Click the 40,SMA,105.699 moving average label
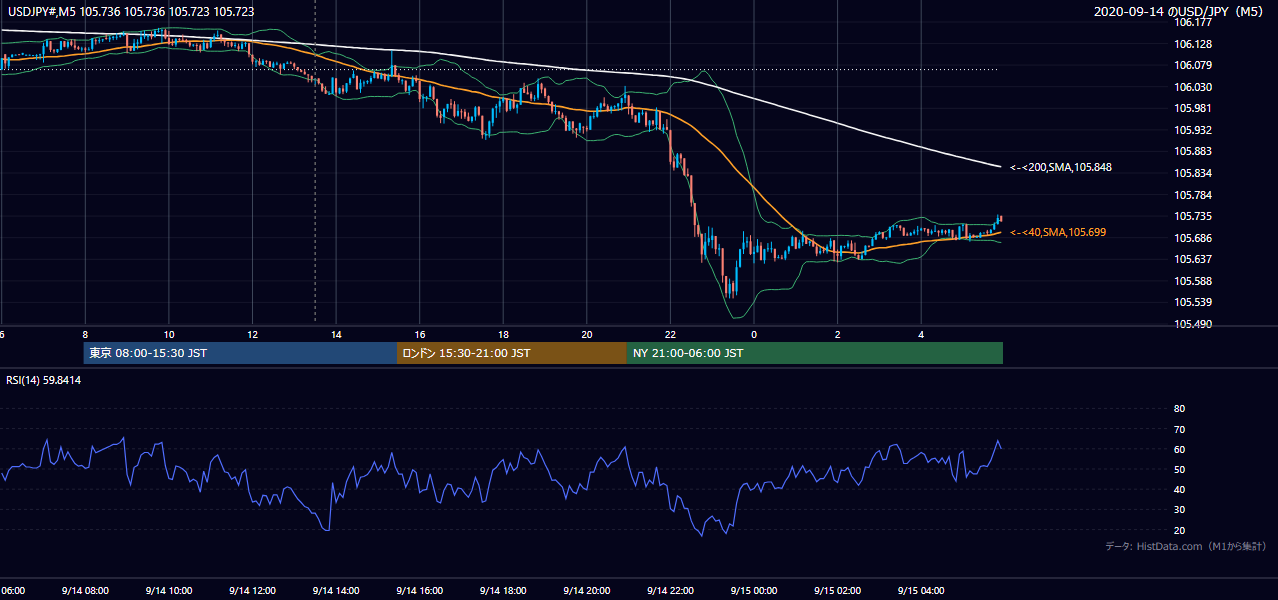The width and height of the screenshot is (1278, 600). 1057,232
